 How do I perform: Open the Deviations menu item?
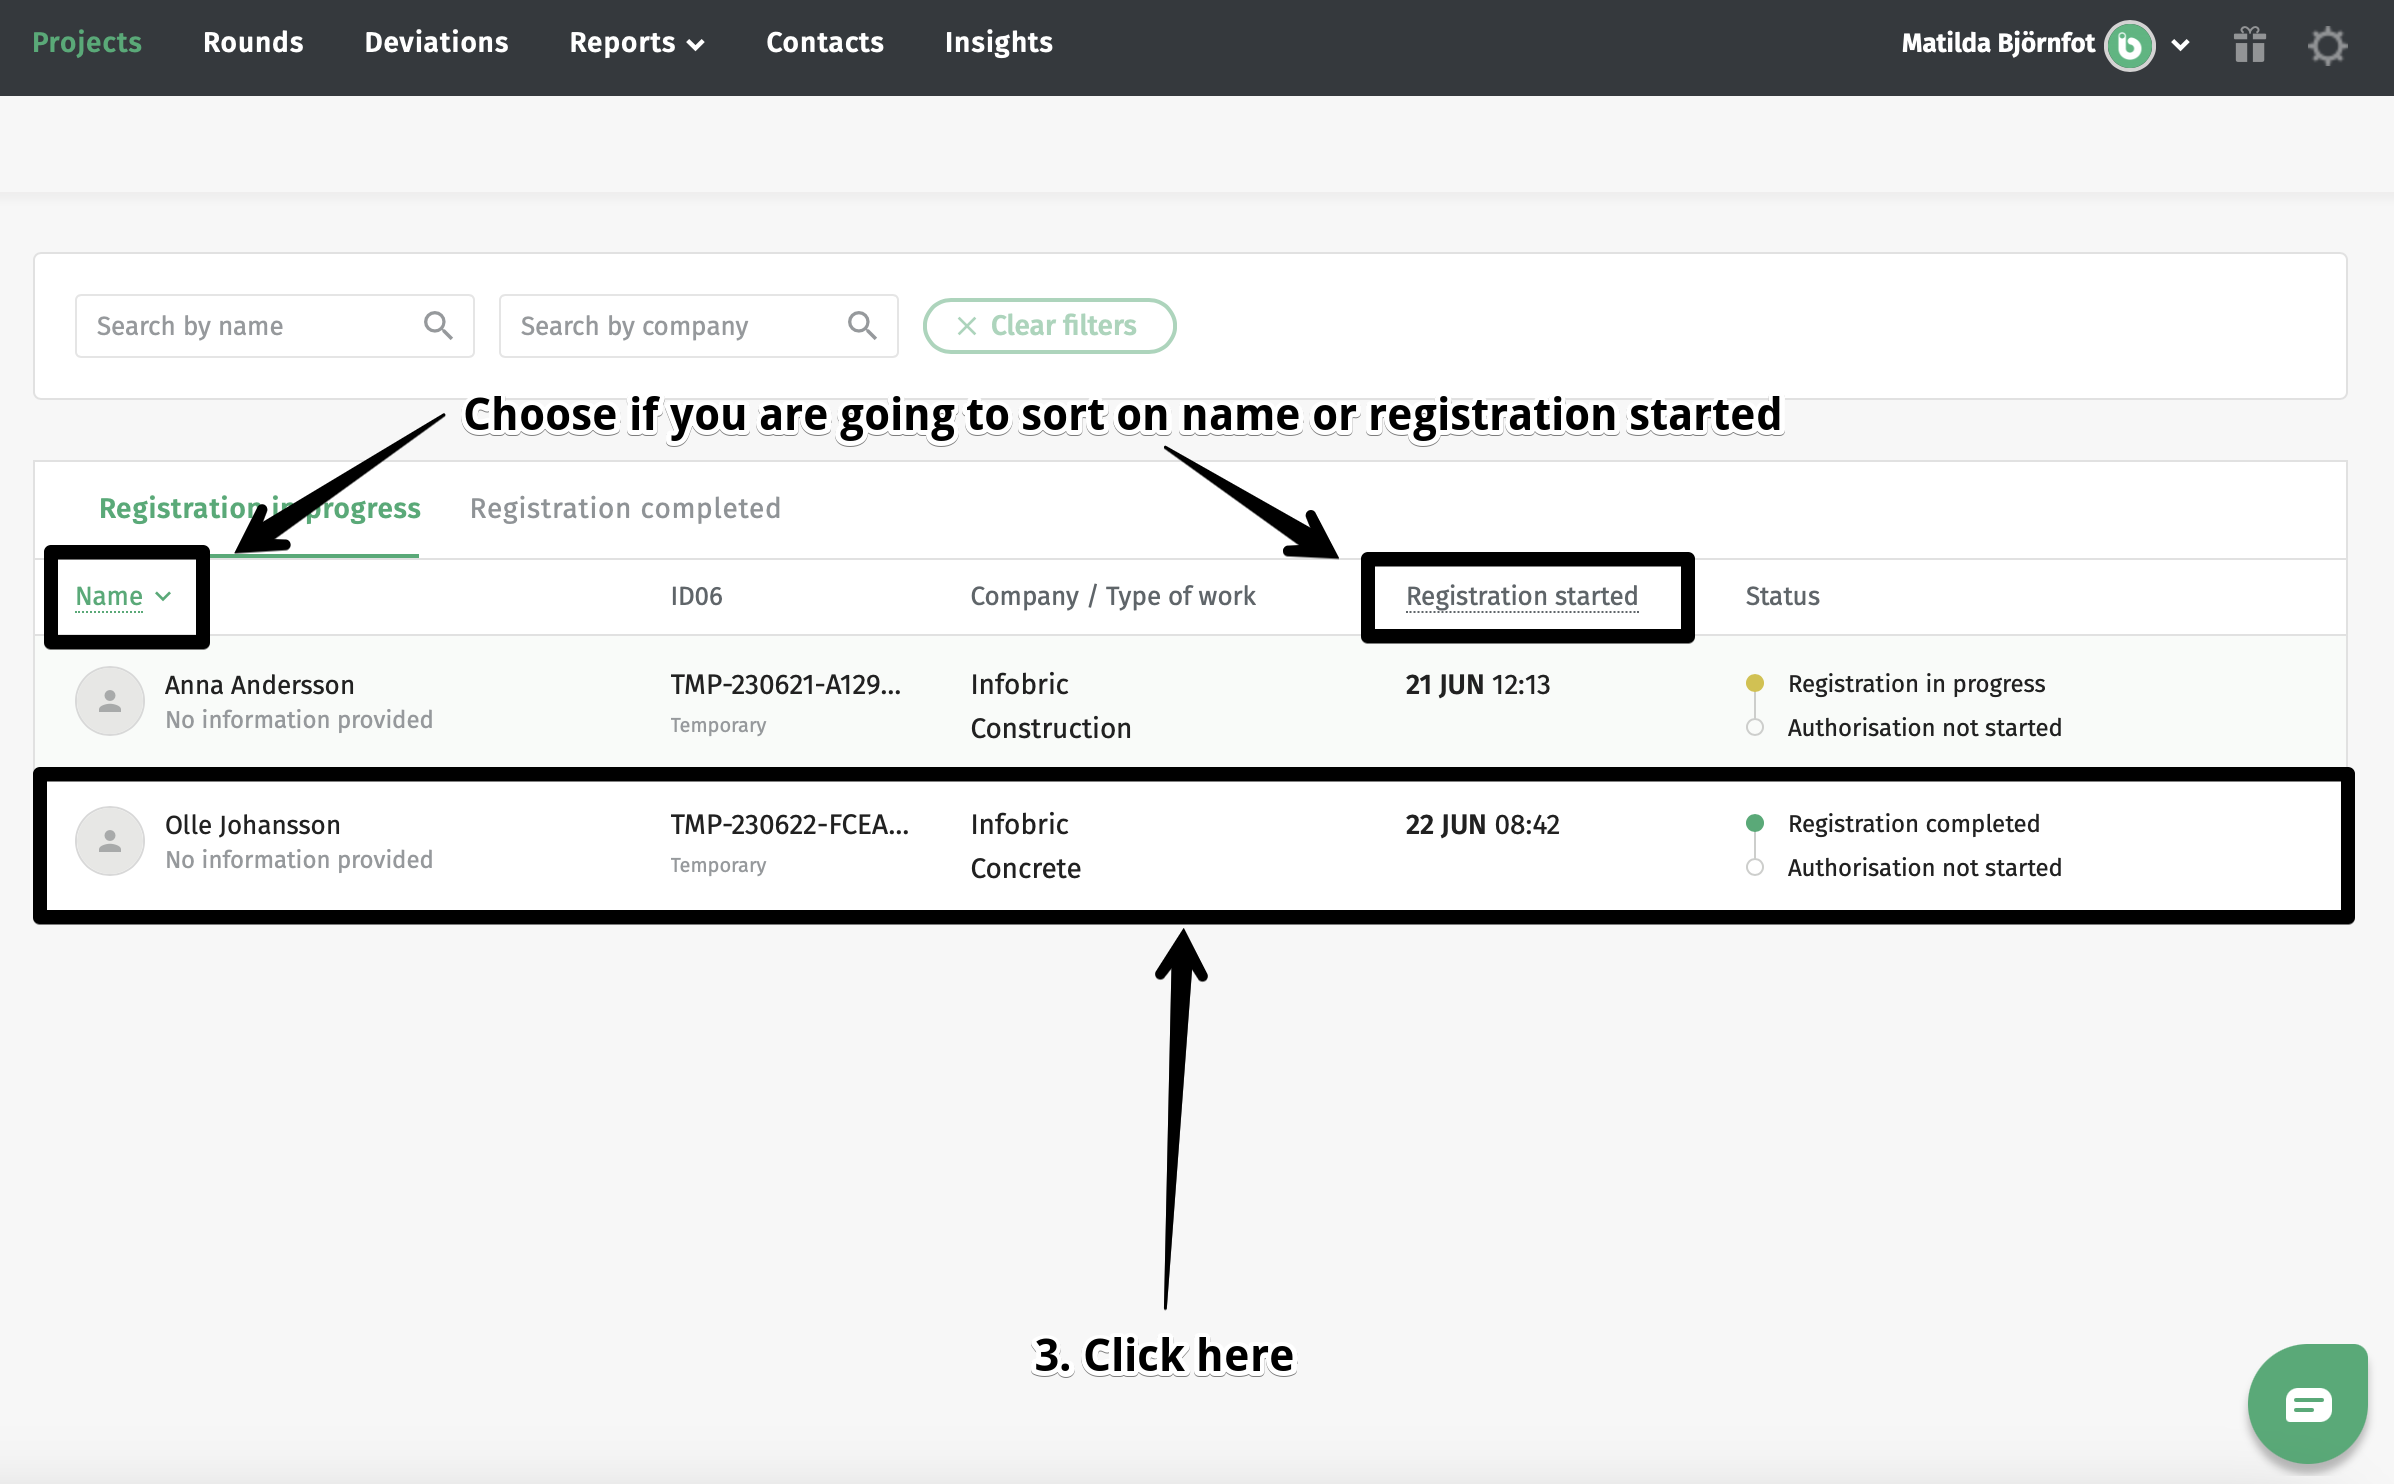tap(436, 43)
